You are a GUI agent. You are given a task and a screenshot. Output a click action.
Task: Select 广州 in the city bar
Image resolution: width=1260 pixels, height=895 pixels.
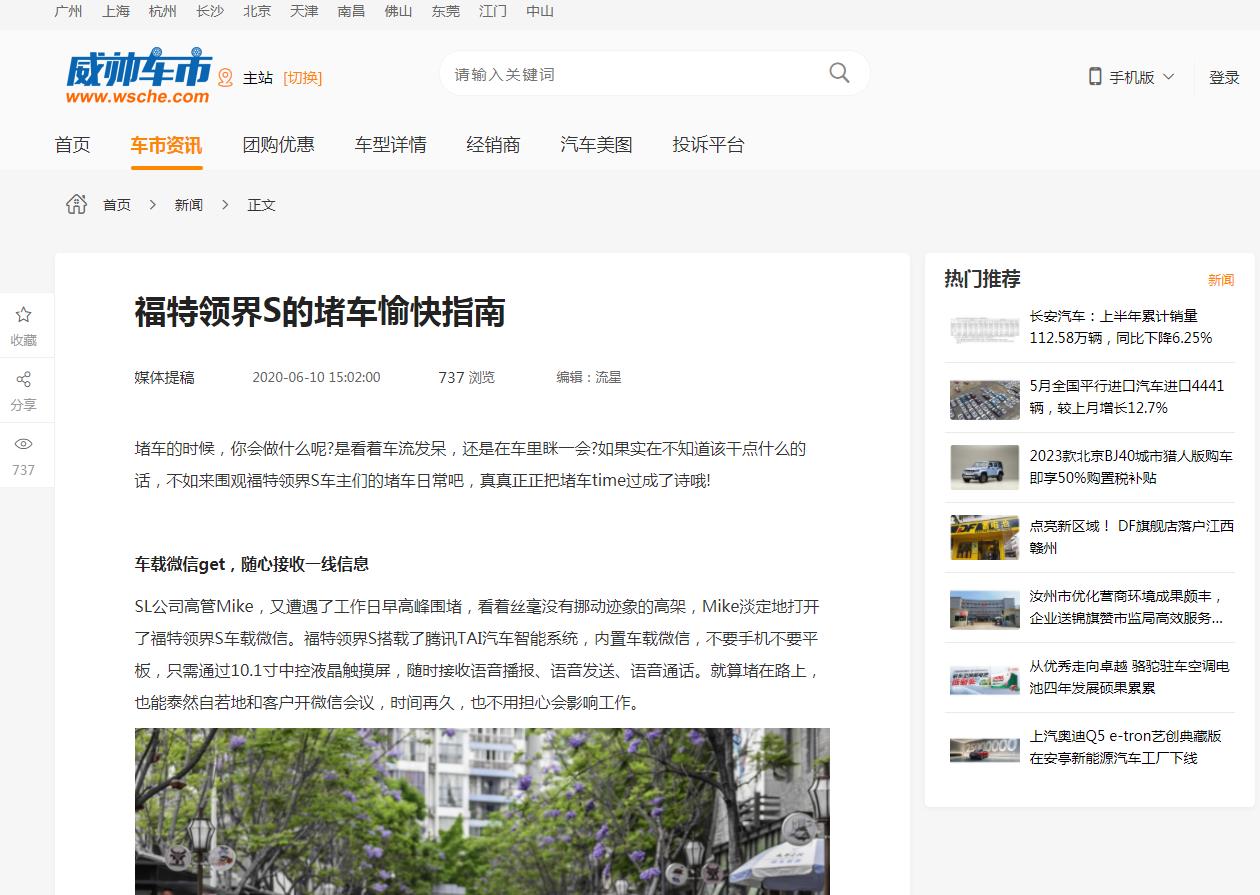click(x=68, y=11)
